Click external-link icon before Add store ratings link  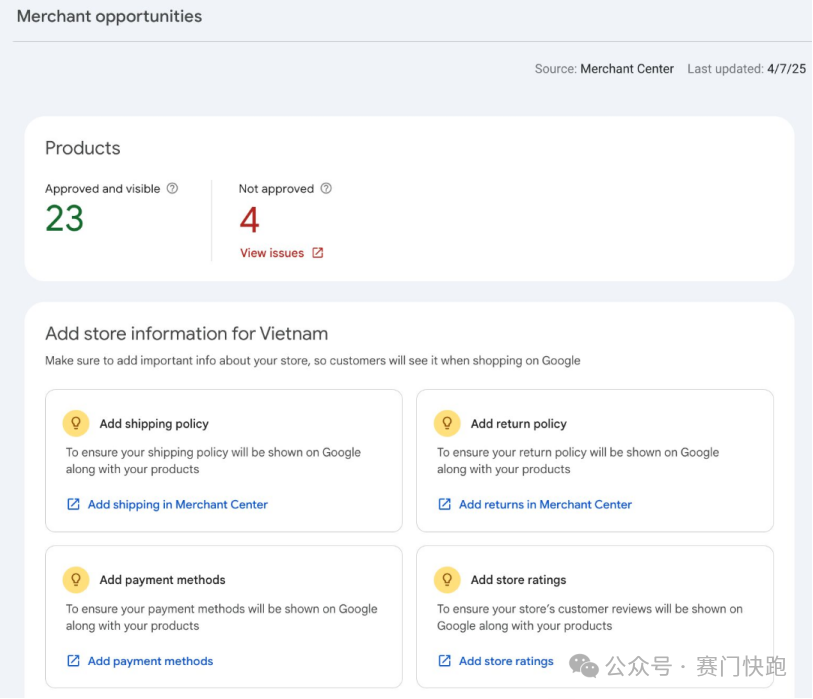point(444,660)
